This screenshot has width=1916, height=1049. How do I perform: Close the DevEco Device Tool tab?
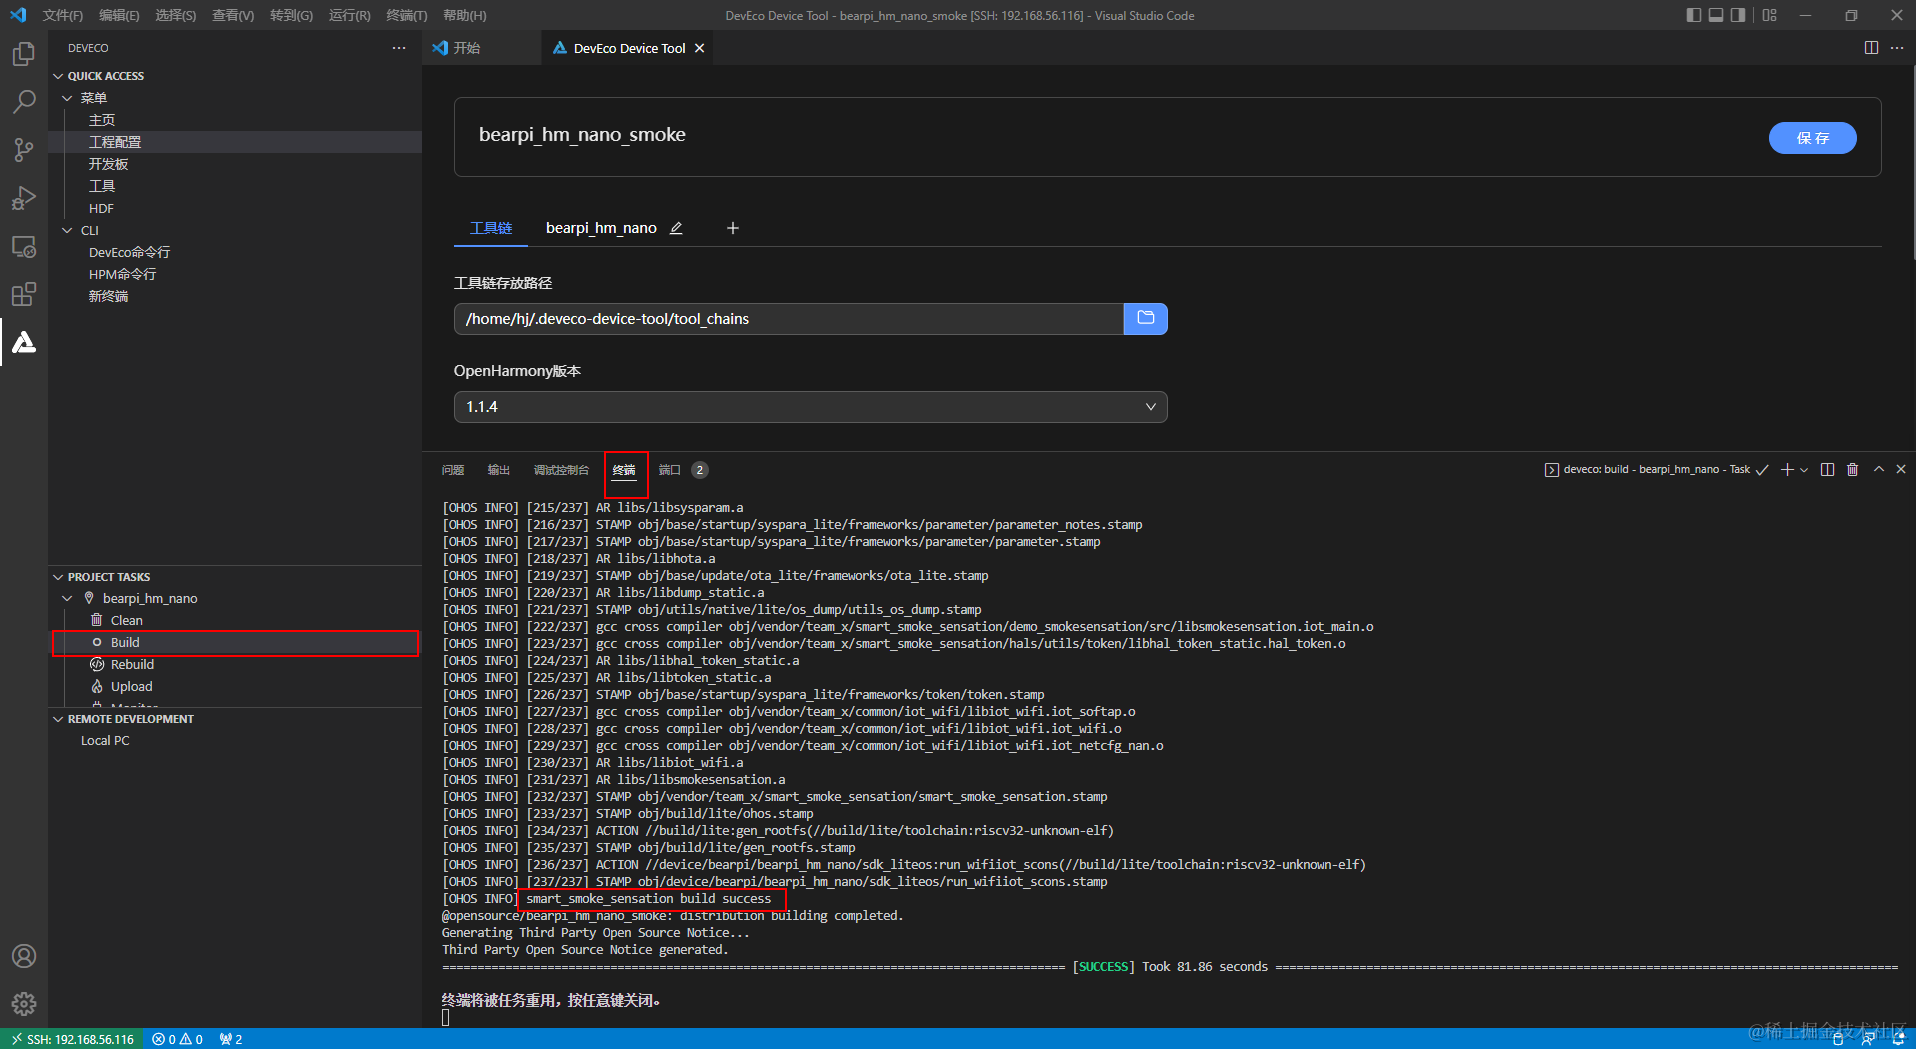(x=700, y=48)
